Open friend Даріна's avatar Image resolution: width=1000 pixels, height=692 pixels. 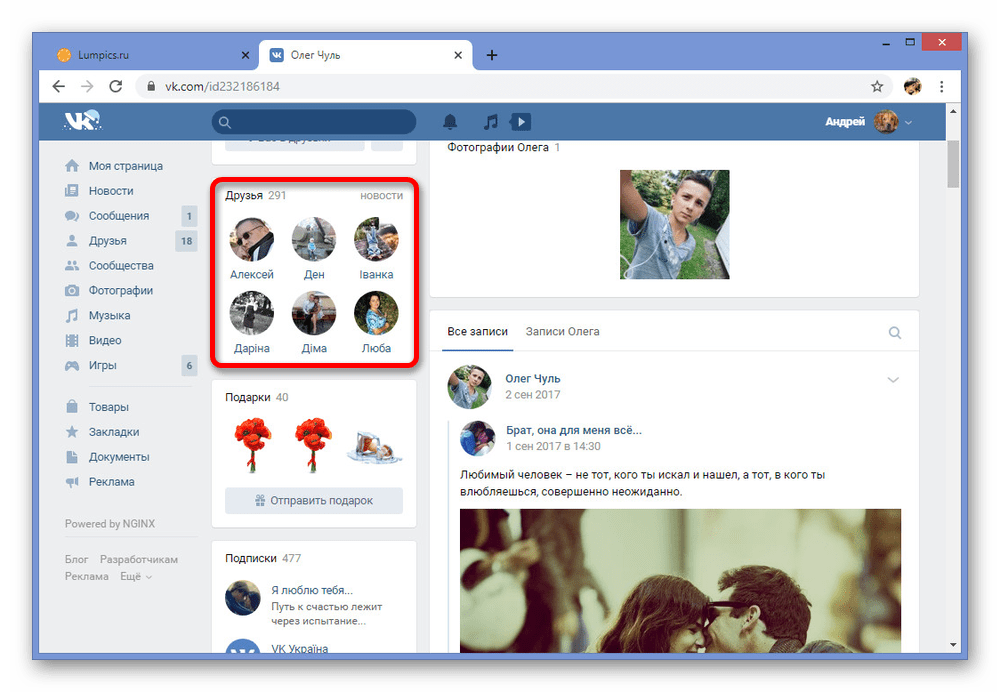click(252, 313)
